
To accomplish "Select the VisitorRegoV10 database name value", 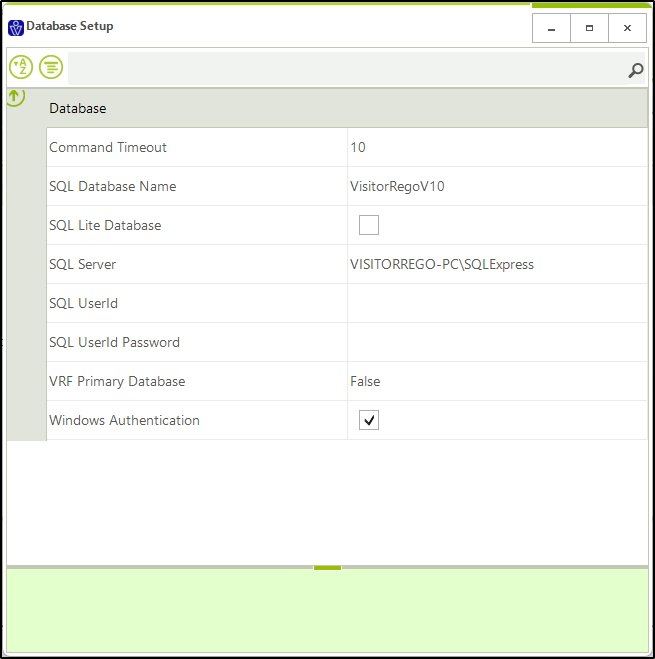I will tap(496, 186).
